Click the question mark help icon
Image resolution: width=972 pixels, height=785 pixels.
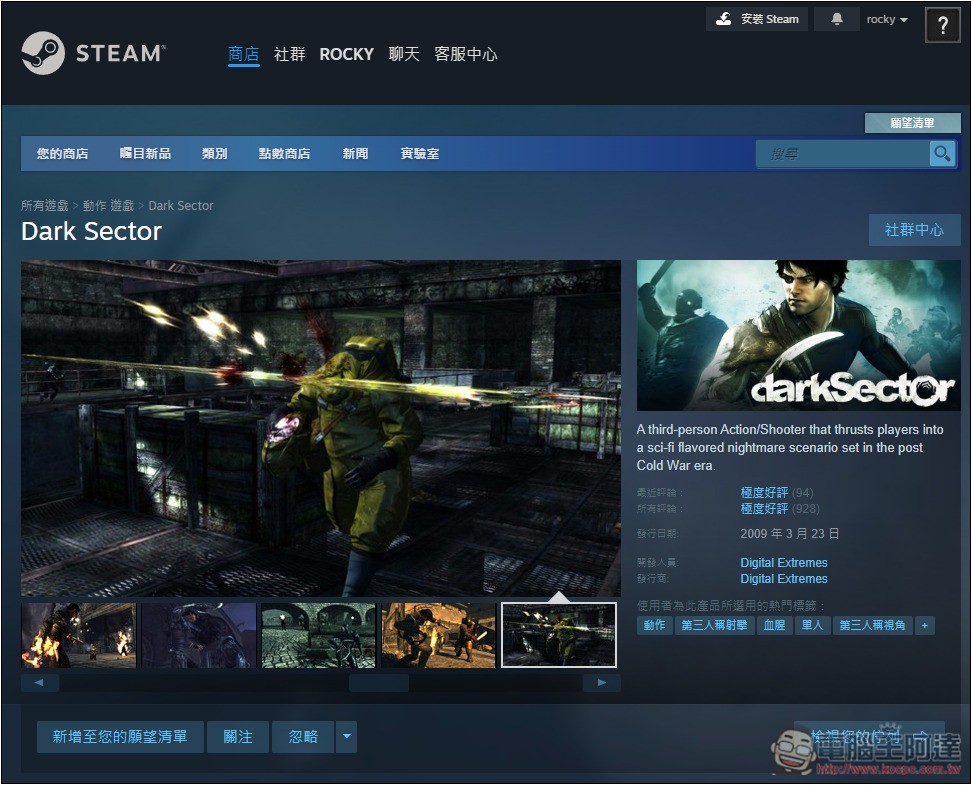[942, 26]
